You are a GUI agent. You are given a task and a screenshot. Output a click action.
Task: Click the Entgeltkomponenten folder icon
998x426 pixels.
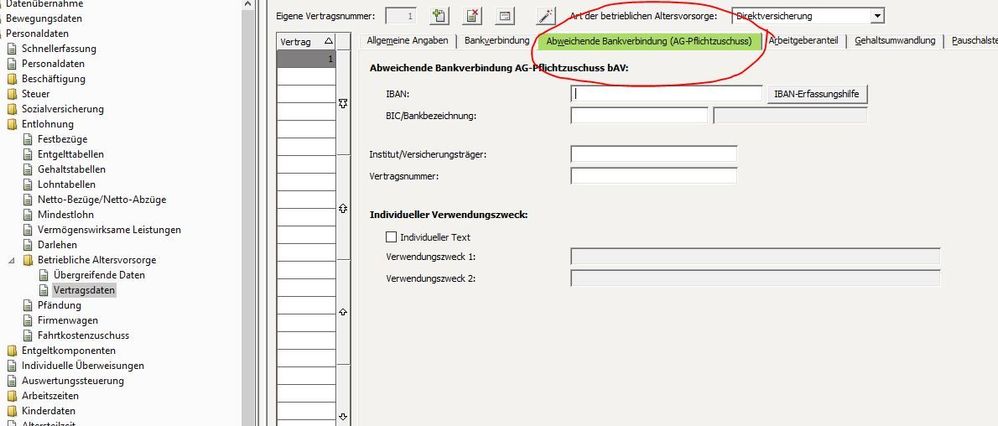(x=11, y=351)
